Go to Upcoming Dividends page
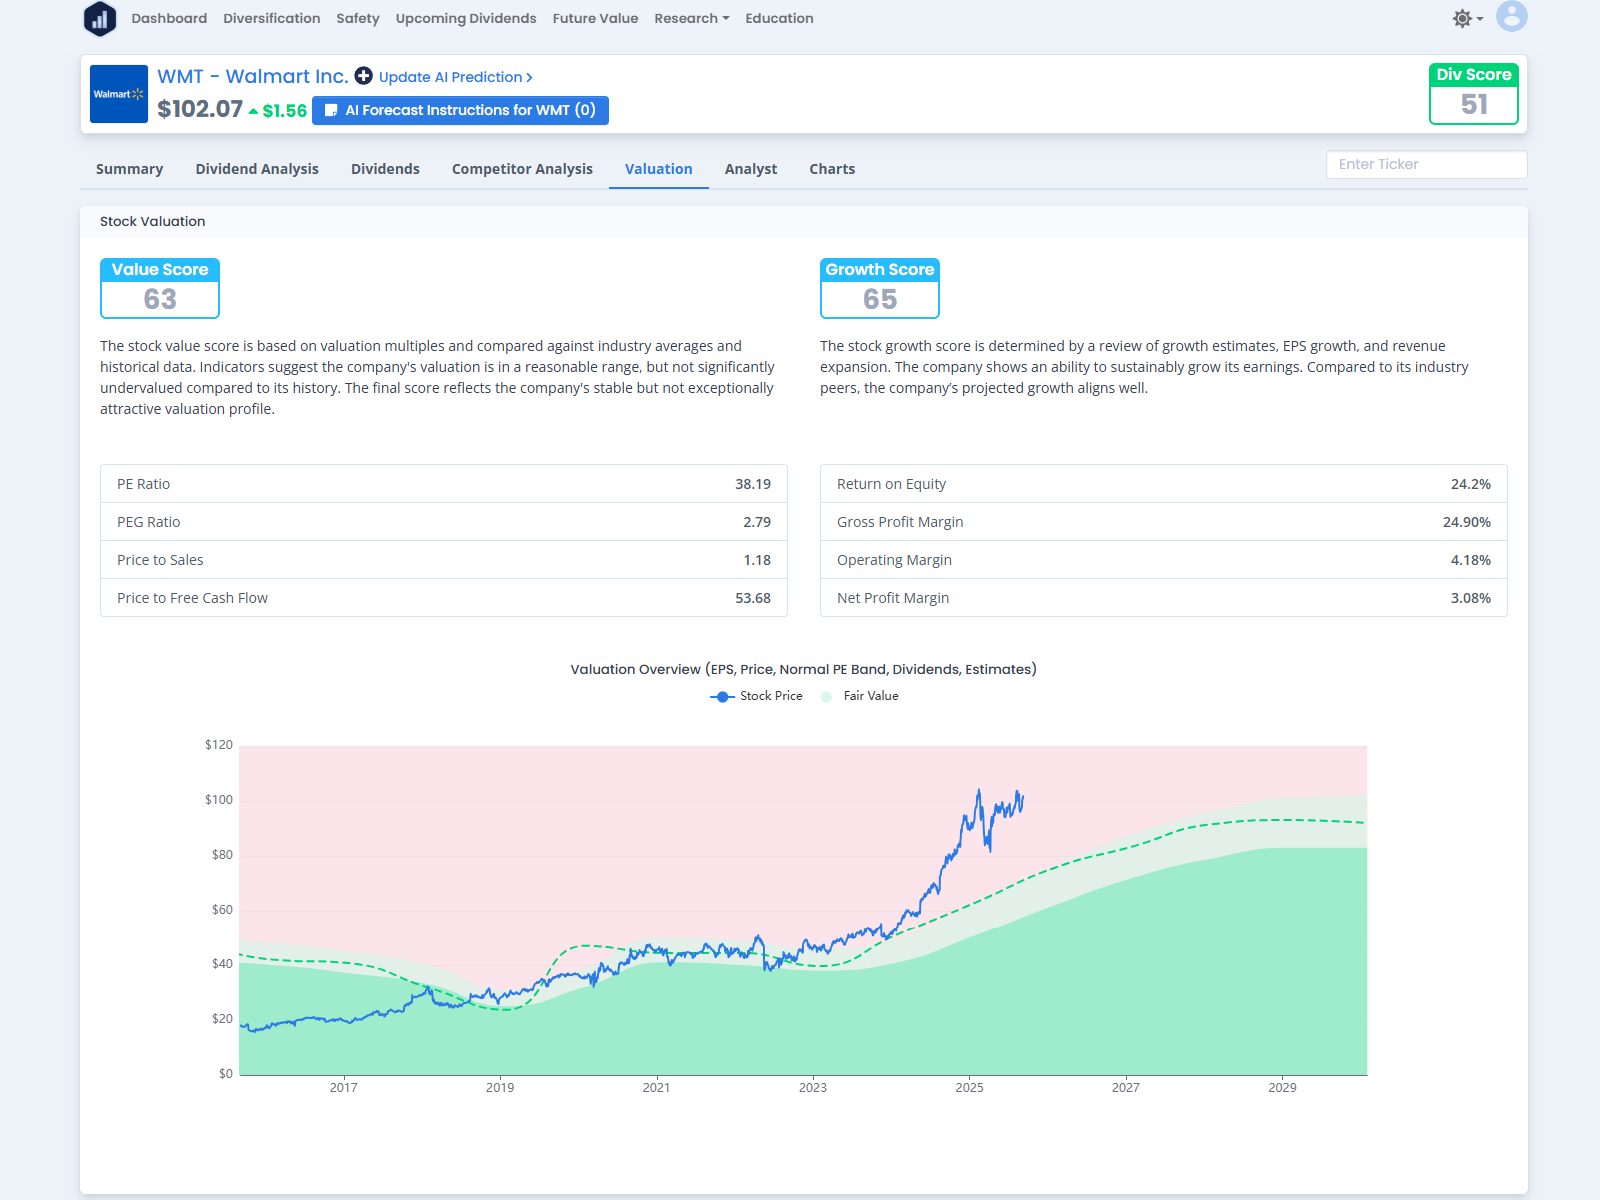This screenshot has width=1600, height=1200. tap(466, 19)
